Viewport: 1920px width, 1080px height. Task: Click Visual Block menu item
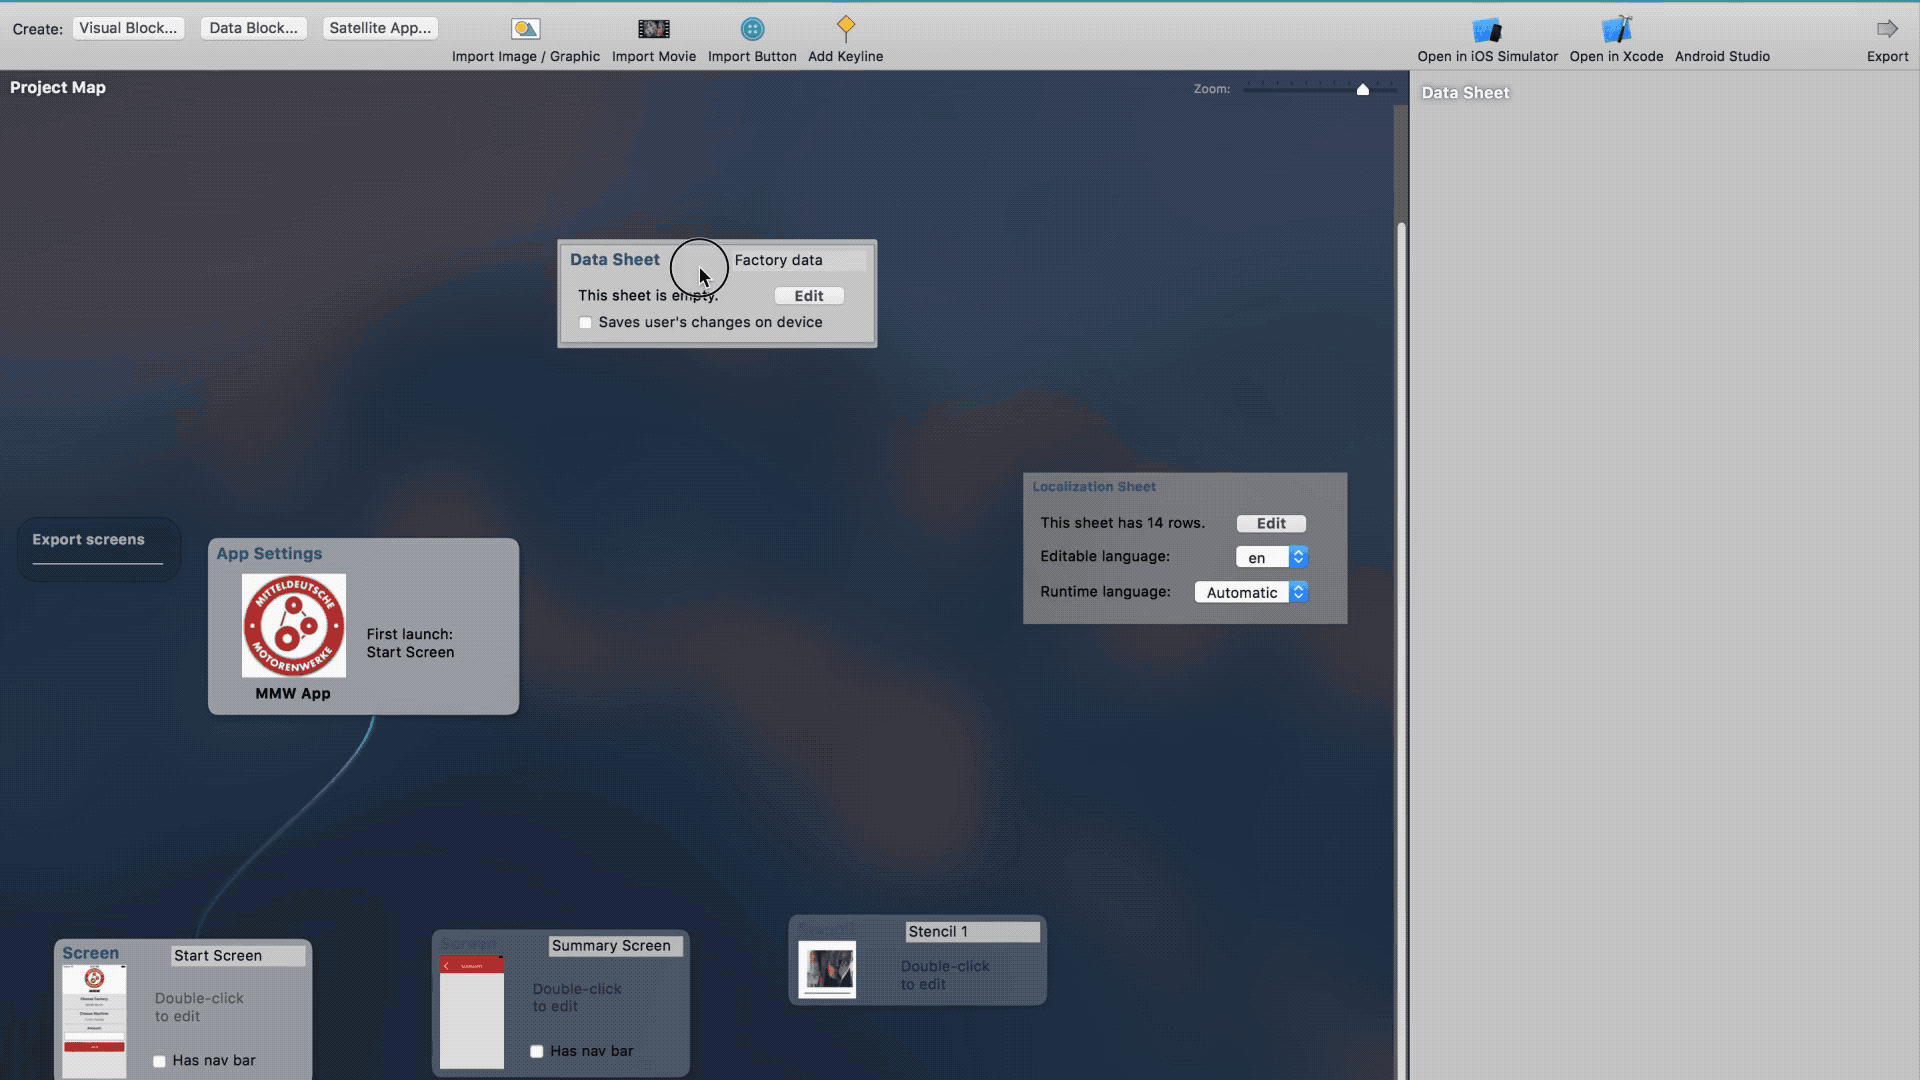128,28
